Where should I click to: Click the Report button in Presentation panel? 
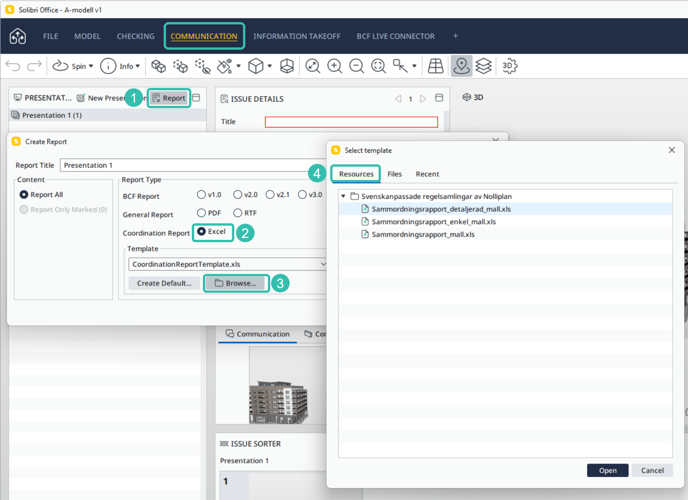pyautogui.click(x=169, y=98)
